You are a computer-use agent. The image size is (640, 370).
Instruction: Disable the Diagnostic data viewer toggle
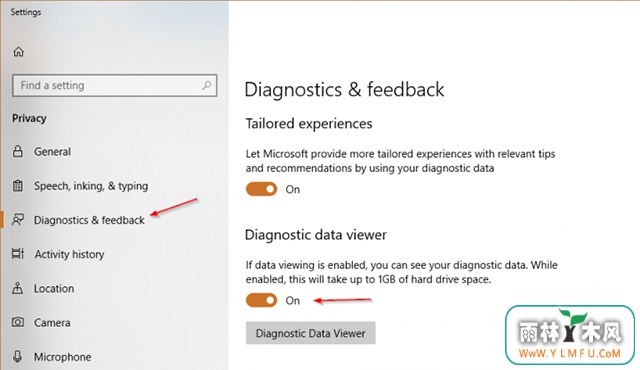tap(261, 301)
